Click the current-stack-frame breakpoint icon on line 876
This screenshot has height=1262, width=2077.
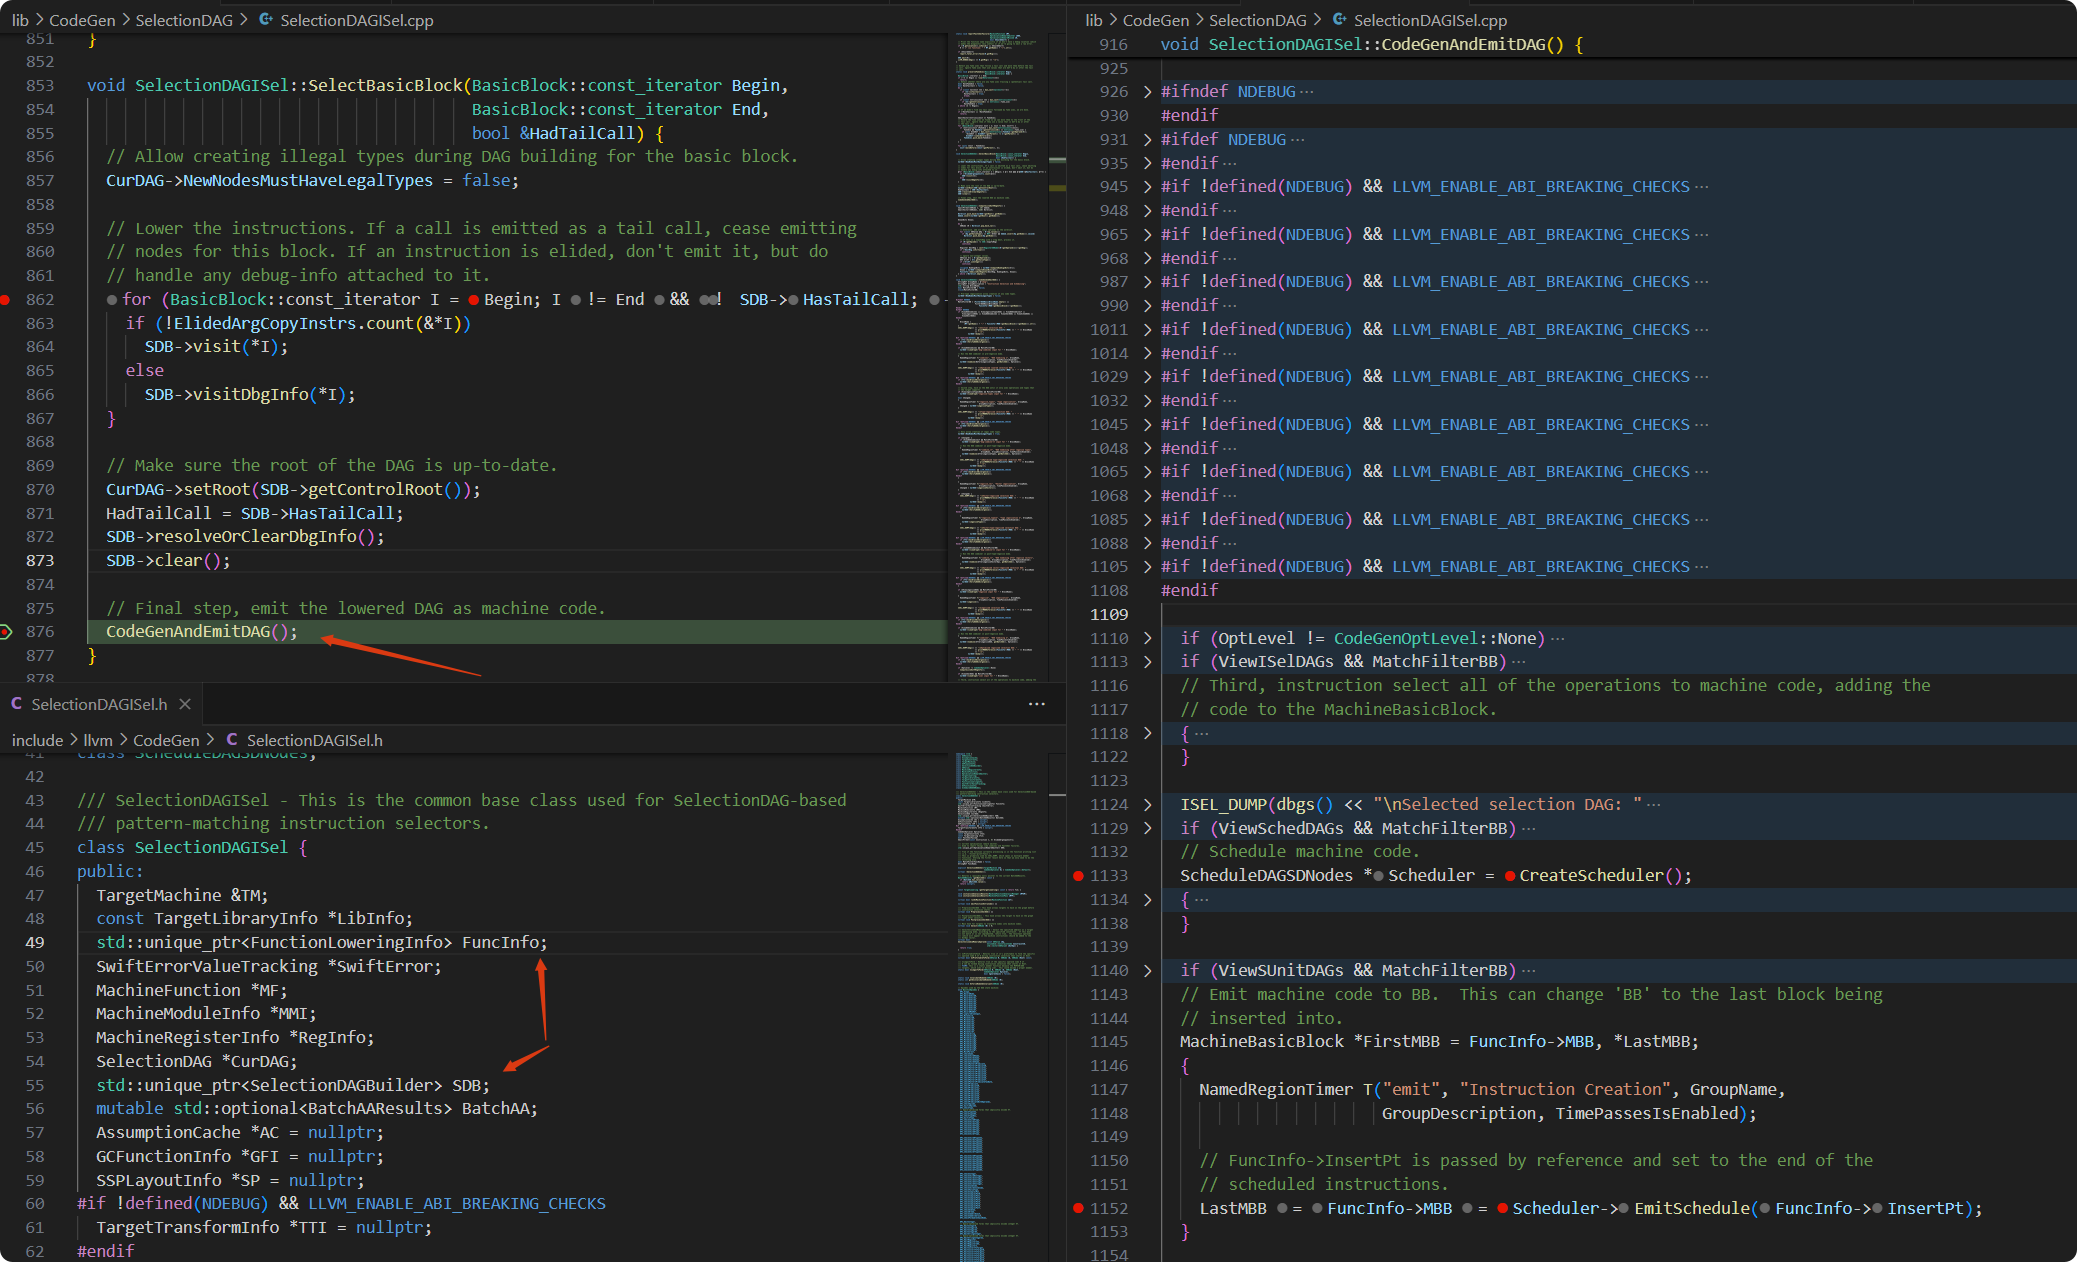click(x=5, y=632)
